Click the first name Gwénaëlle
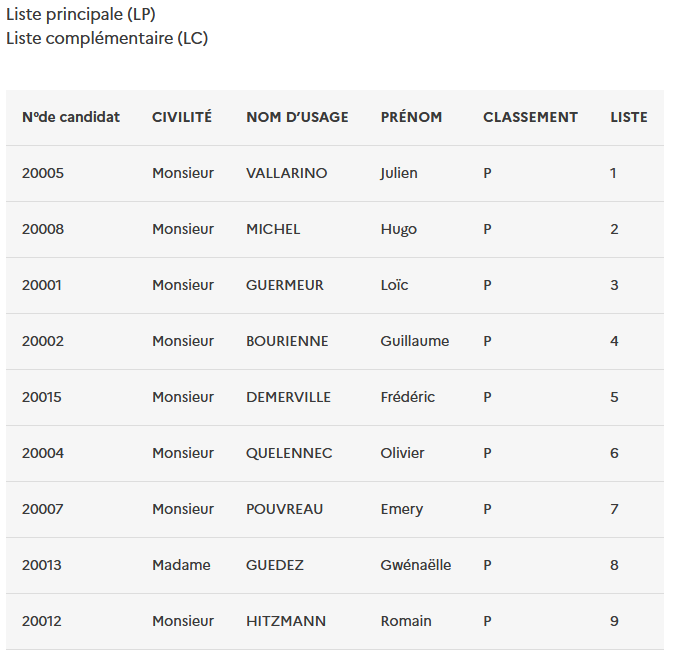The image size is (674, 660). pos(415,565)
